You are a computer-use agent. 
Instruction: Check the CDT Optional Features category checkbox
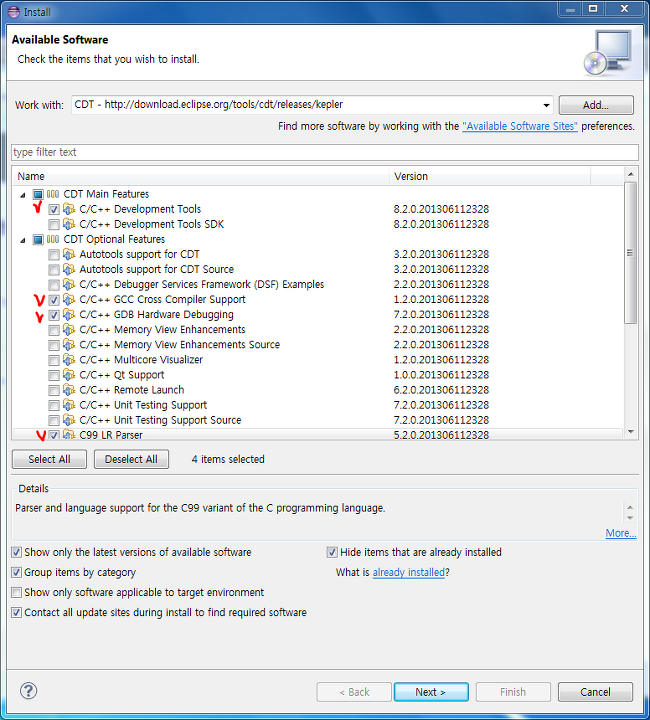point(38,240)
